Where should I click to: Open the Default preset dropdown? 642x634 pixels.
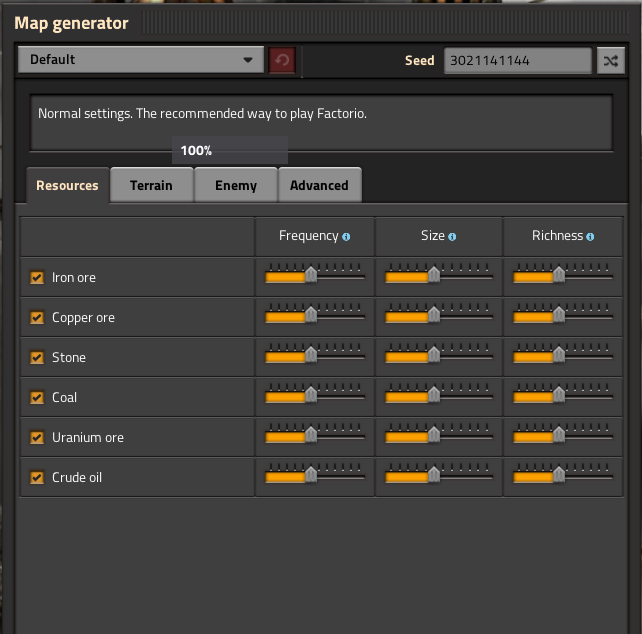coord(141,60)
